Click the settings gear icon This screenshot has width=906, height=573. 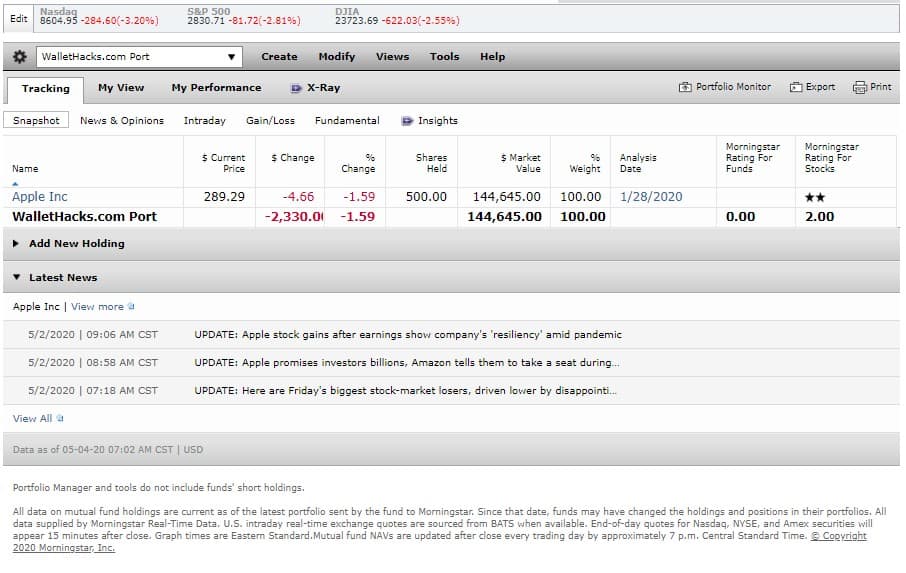20,57
